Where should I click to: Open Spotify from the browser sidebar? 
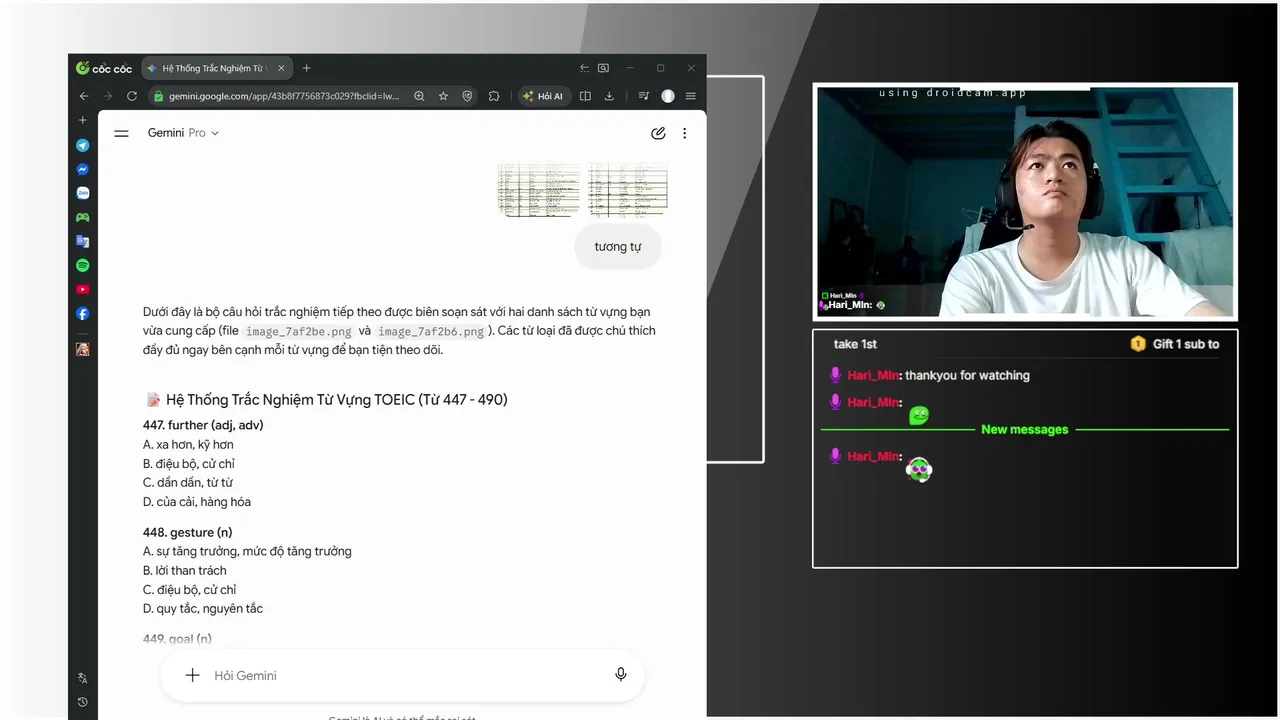(83, 265)
